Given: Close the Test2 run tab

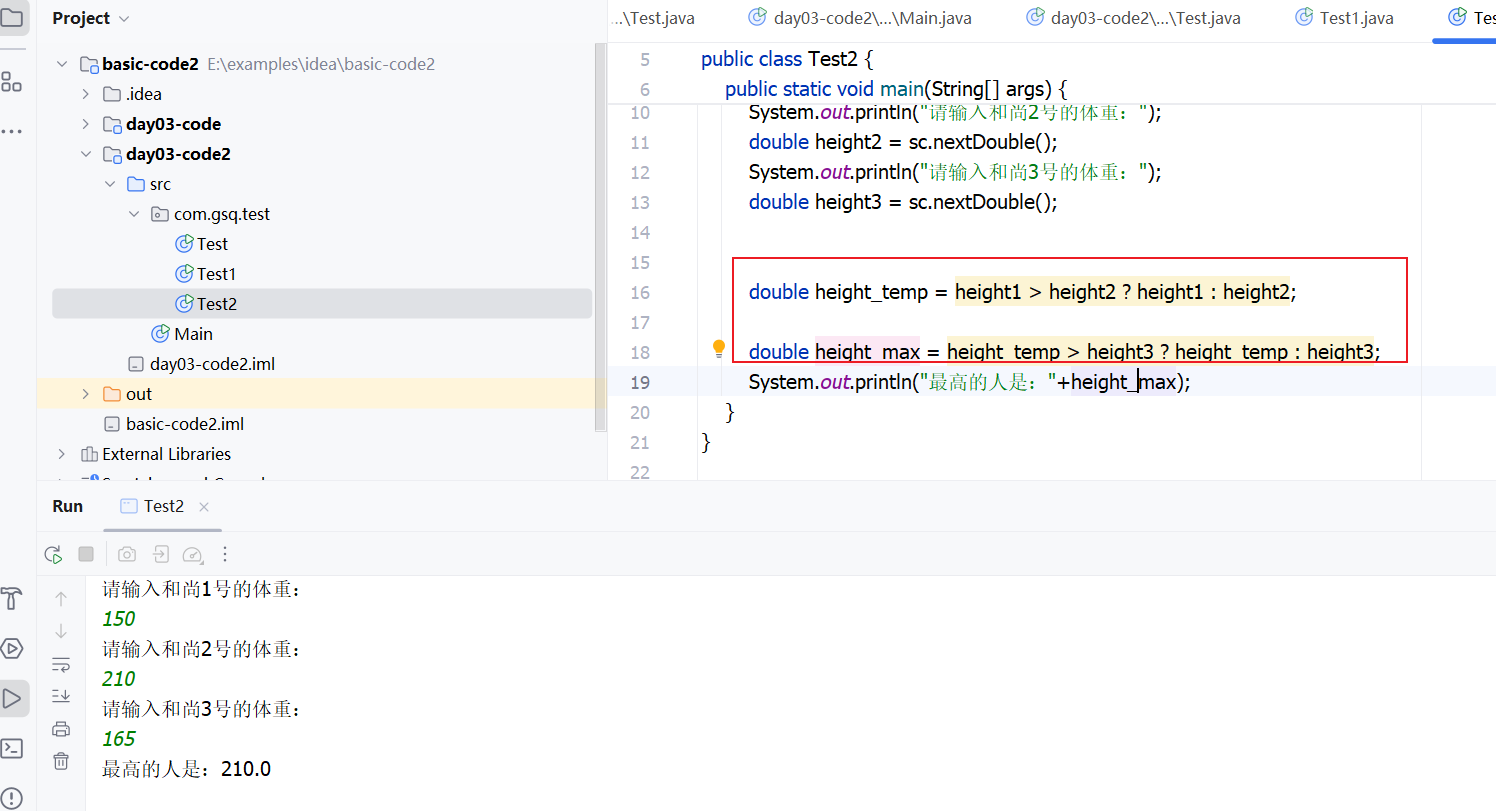Looking at the screenshot, I should click(204, 507).
